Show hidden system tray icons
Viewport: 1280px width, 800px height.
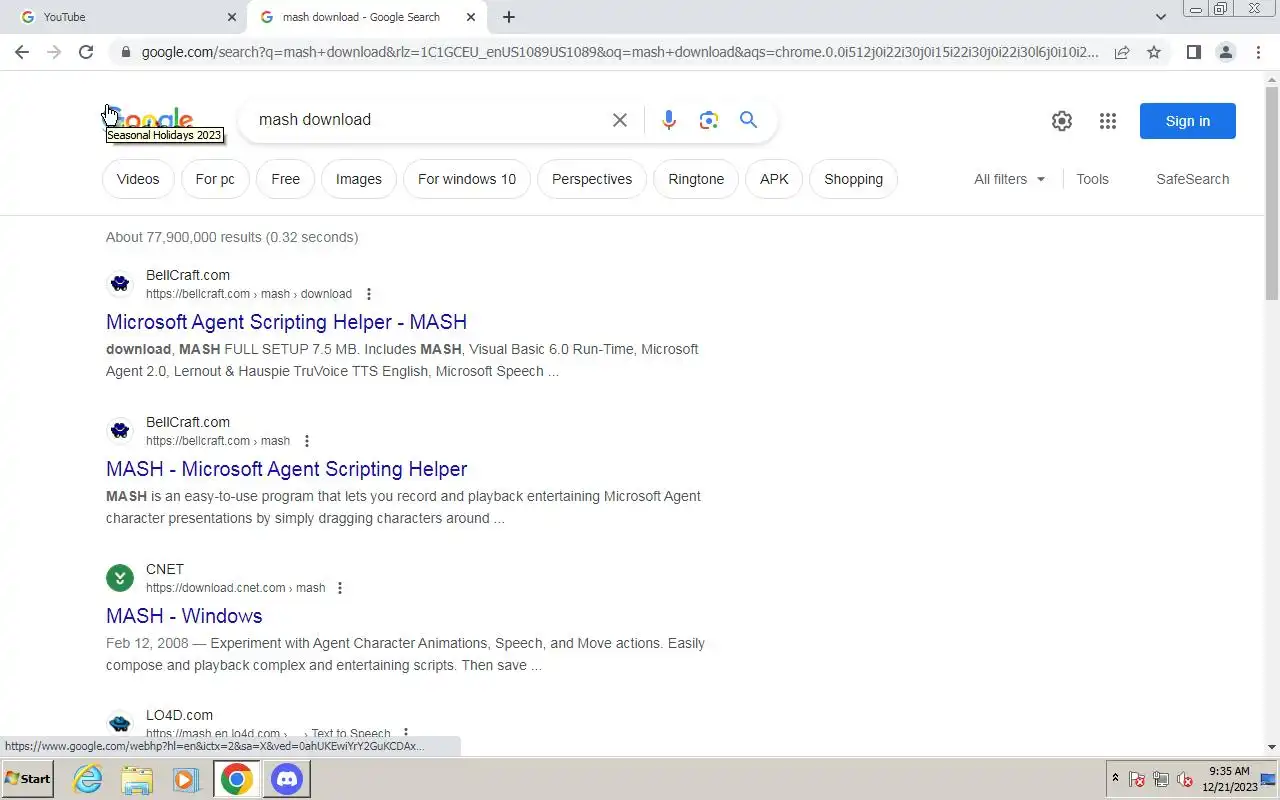pyautogui.click(x=1115, y=779)
